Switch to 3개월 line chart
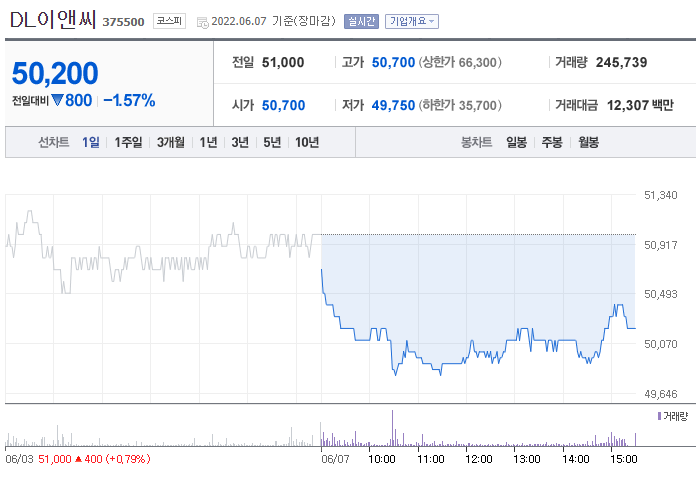696x484 pixels. [170, 142]
